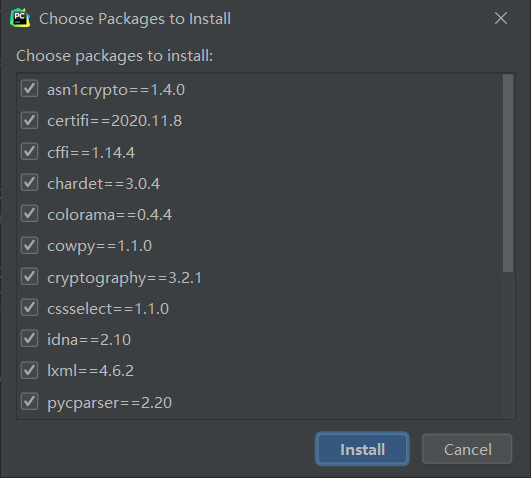Click the PyCharm logo icon
The width and height of the screenshot is (531, 478).
click(20, 18)
